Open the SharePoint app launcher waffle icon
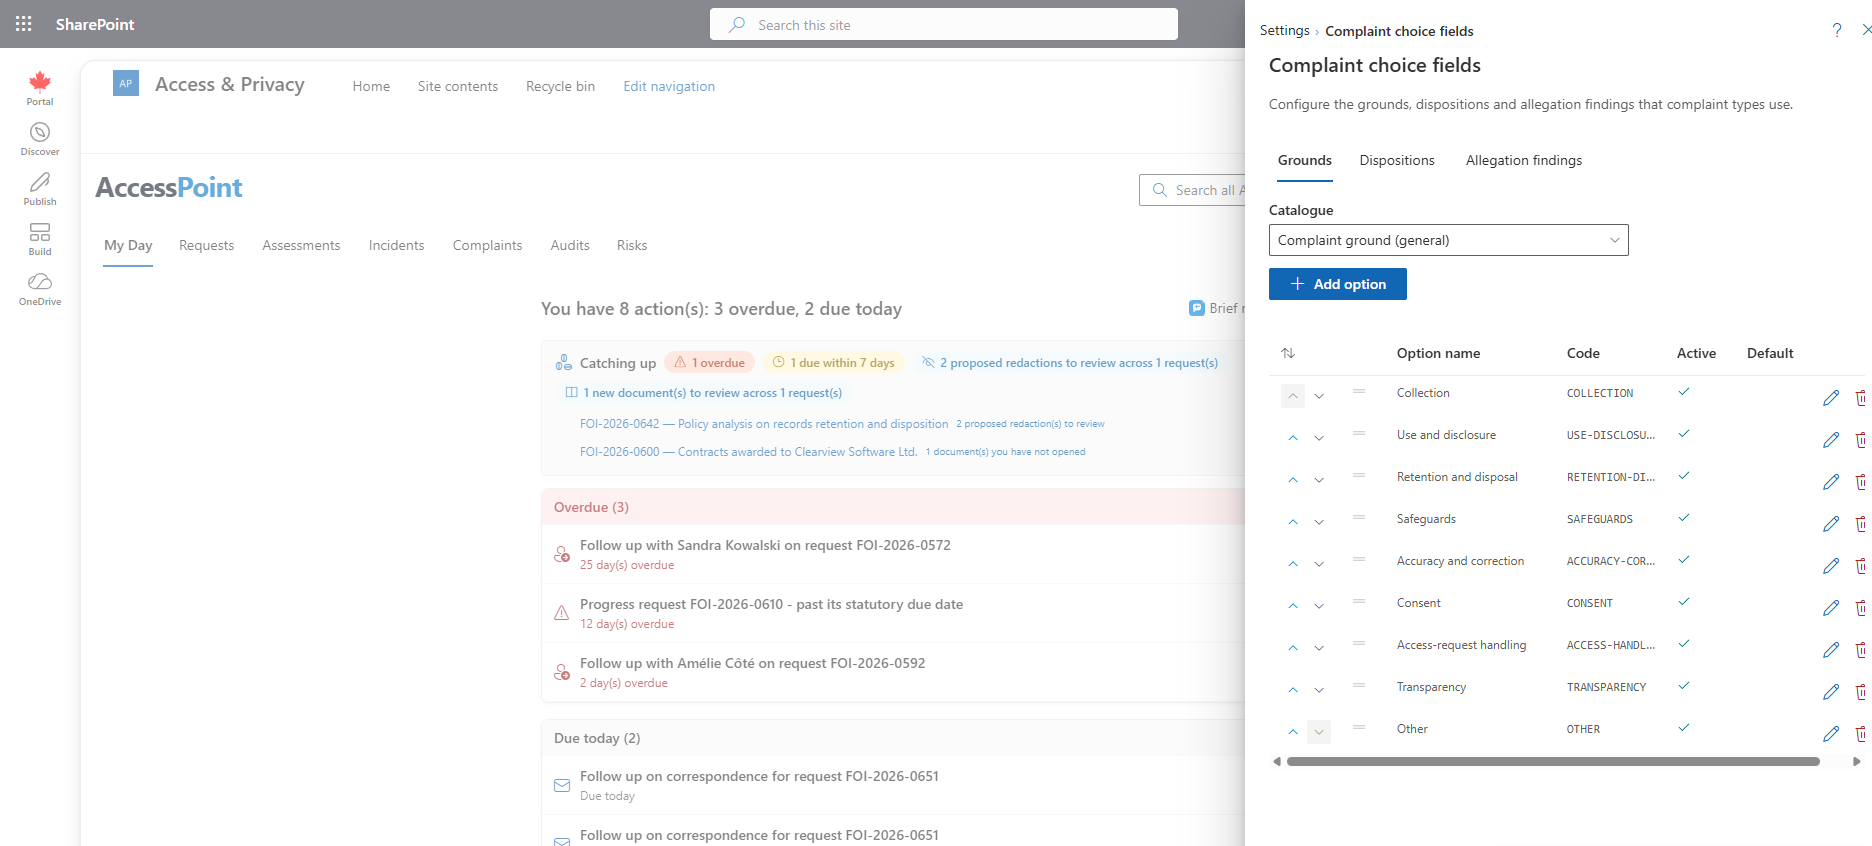1872x846 pixels. [24, 24]
